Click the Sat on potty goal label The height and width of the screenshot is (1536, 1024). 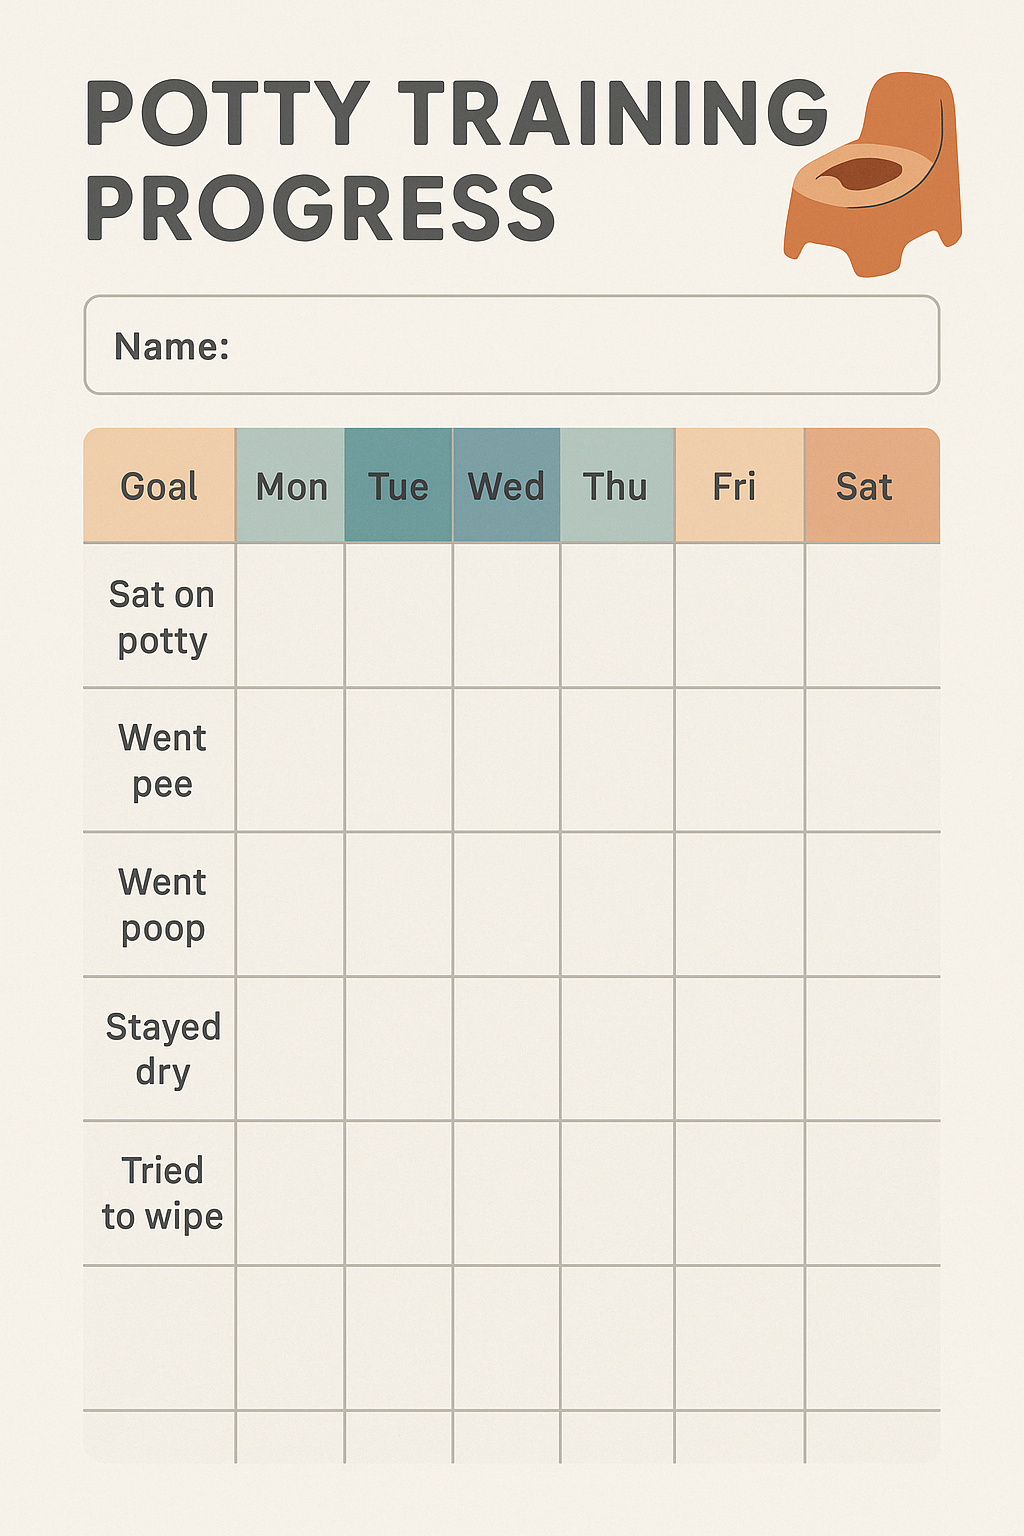coord(162,617)
